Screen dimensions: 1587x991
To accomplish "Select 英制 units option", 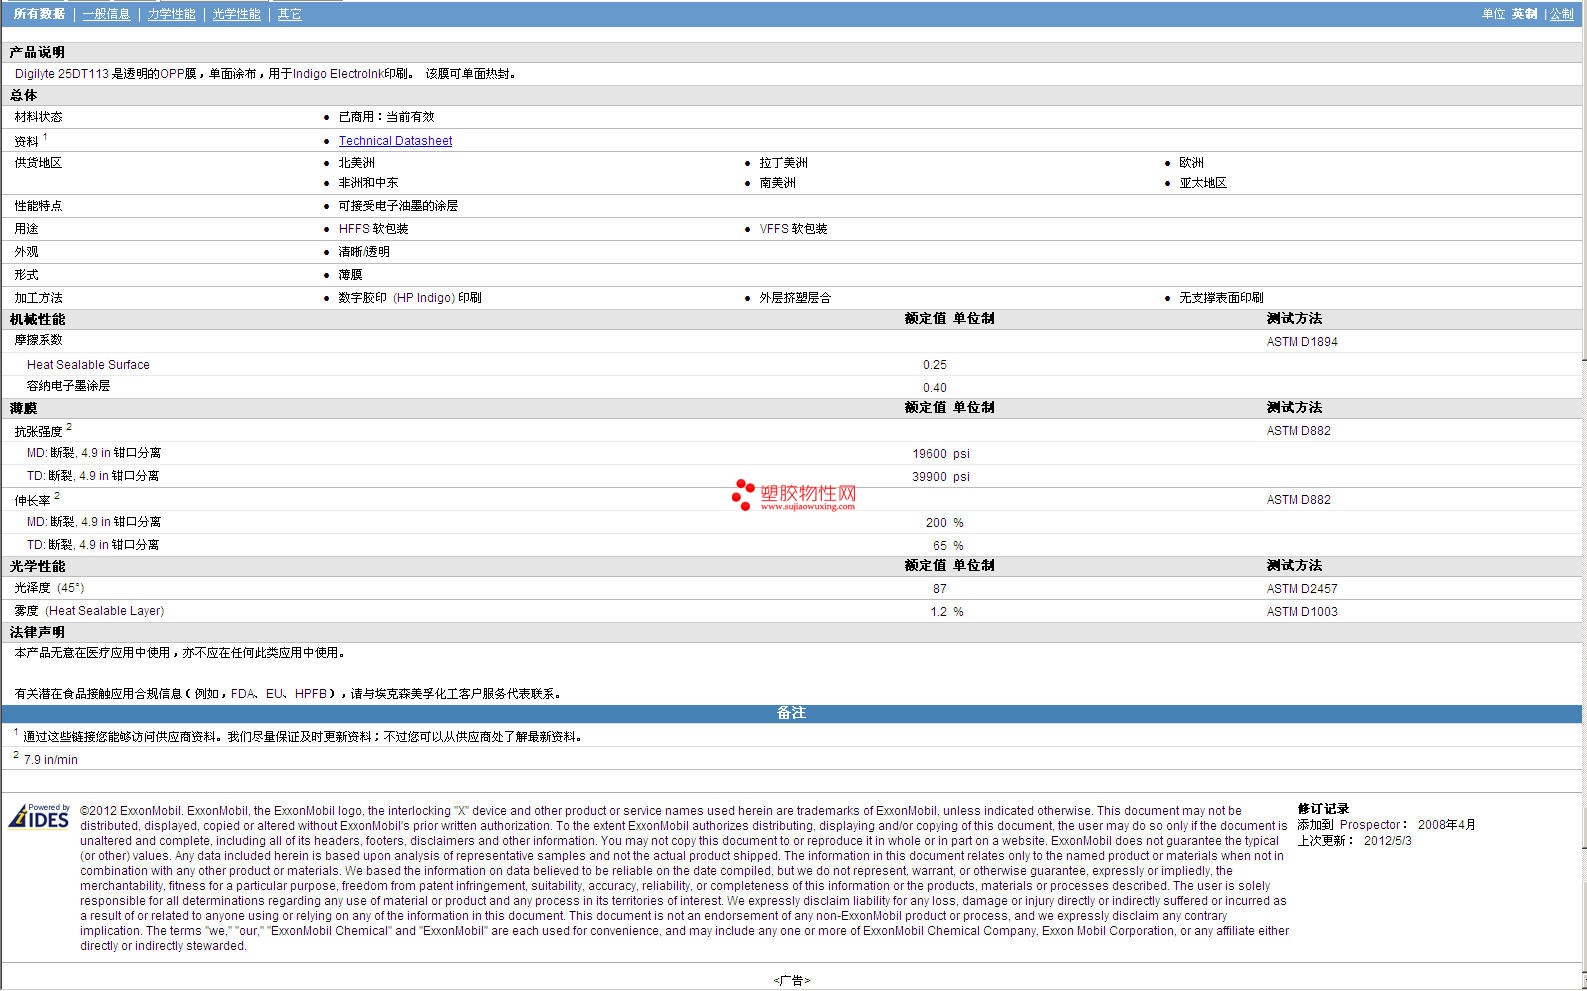I will pyautogui.click(x=1524, y=14).
